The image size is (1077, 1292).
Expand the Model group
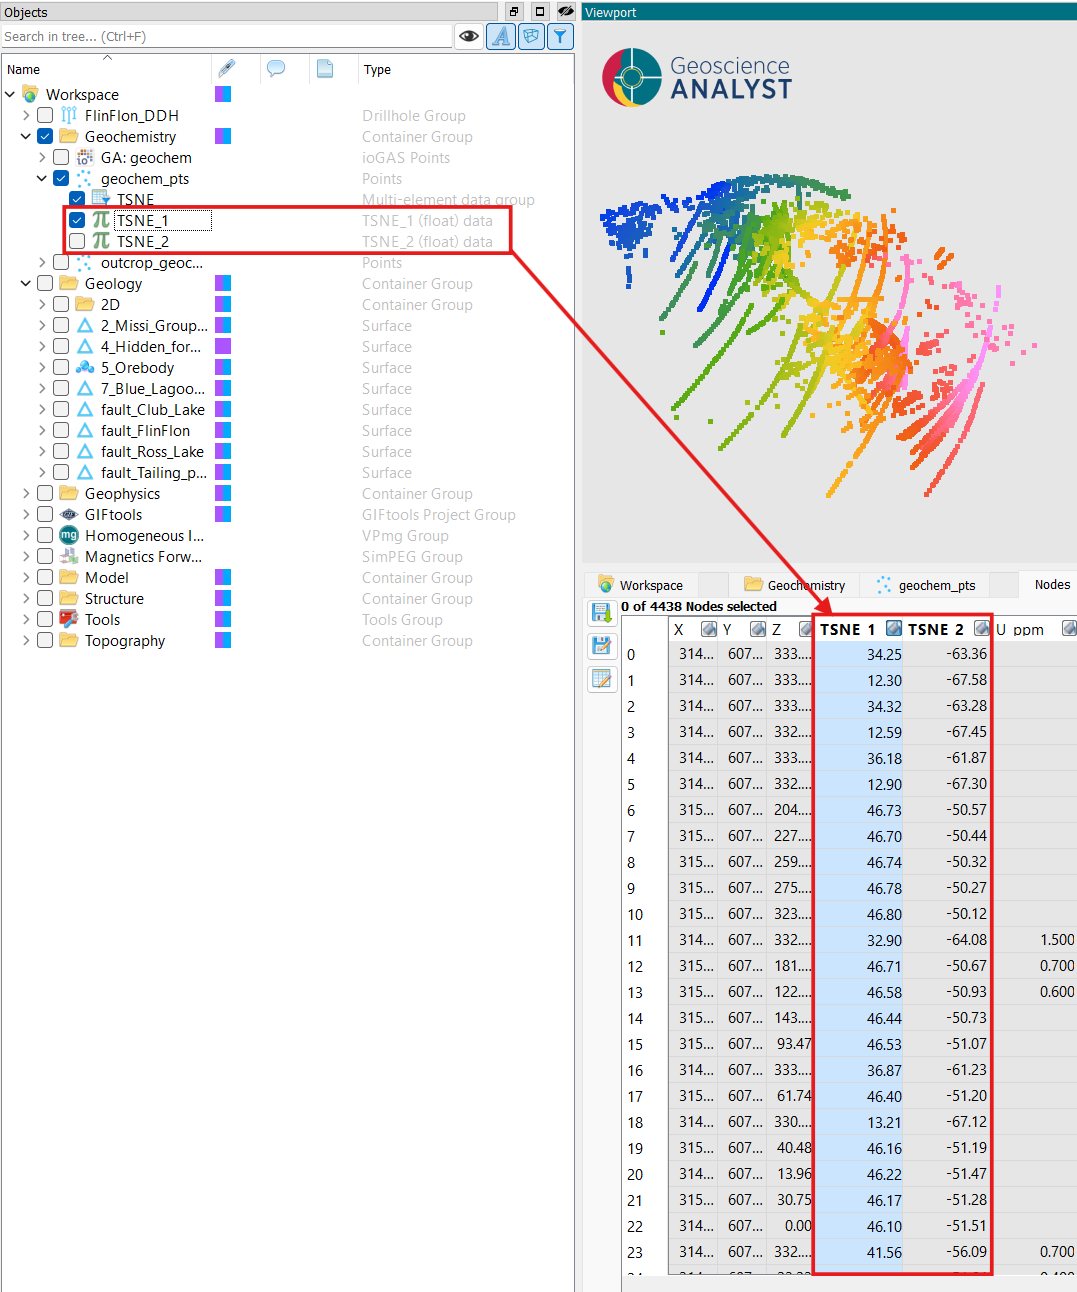[x=26, y=577]
